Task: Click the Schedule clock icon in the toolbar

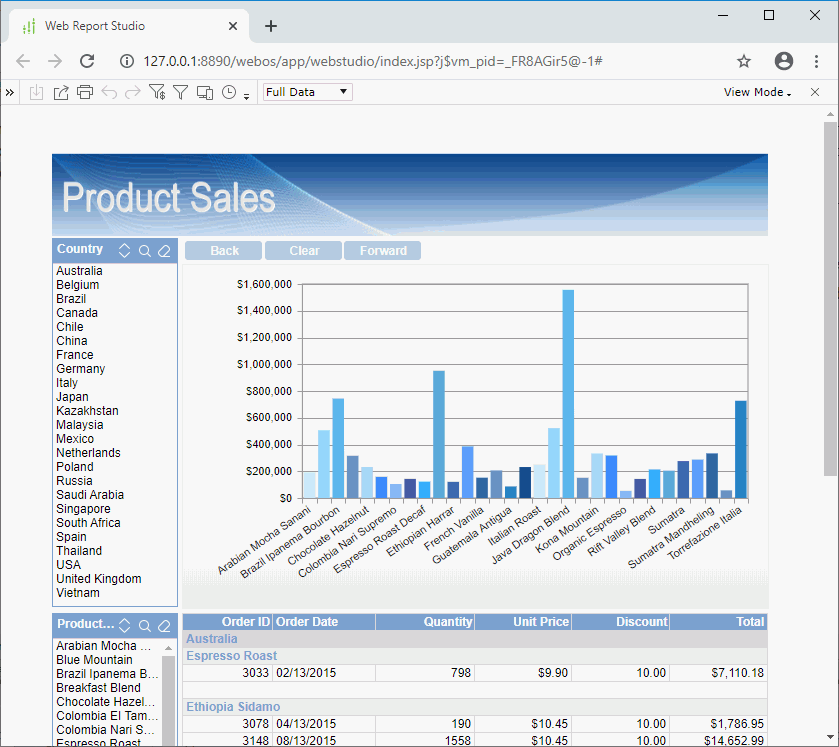Action: point(228,92)
